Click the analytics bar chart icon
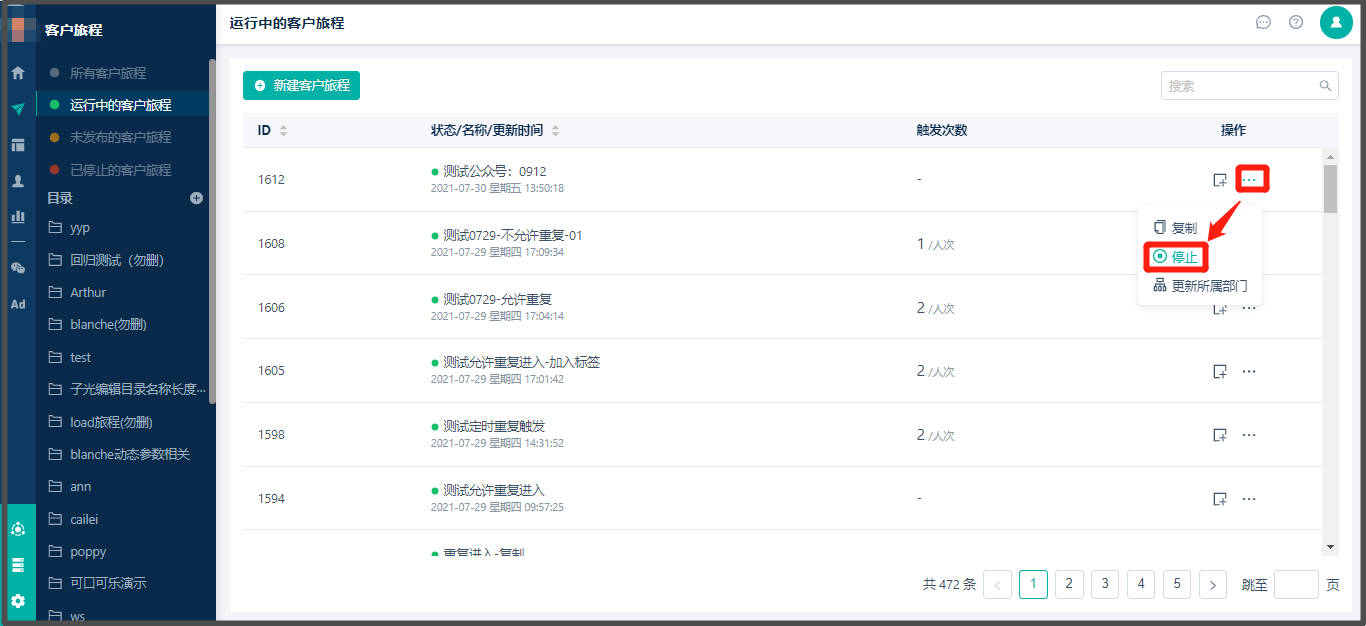Screen dimensions: 1366x626 pyautogui.click(x=17, y=216)
